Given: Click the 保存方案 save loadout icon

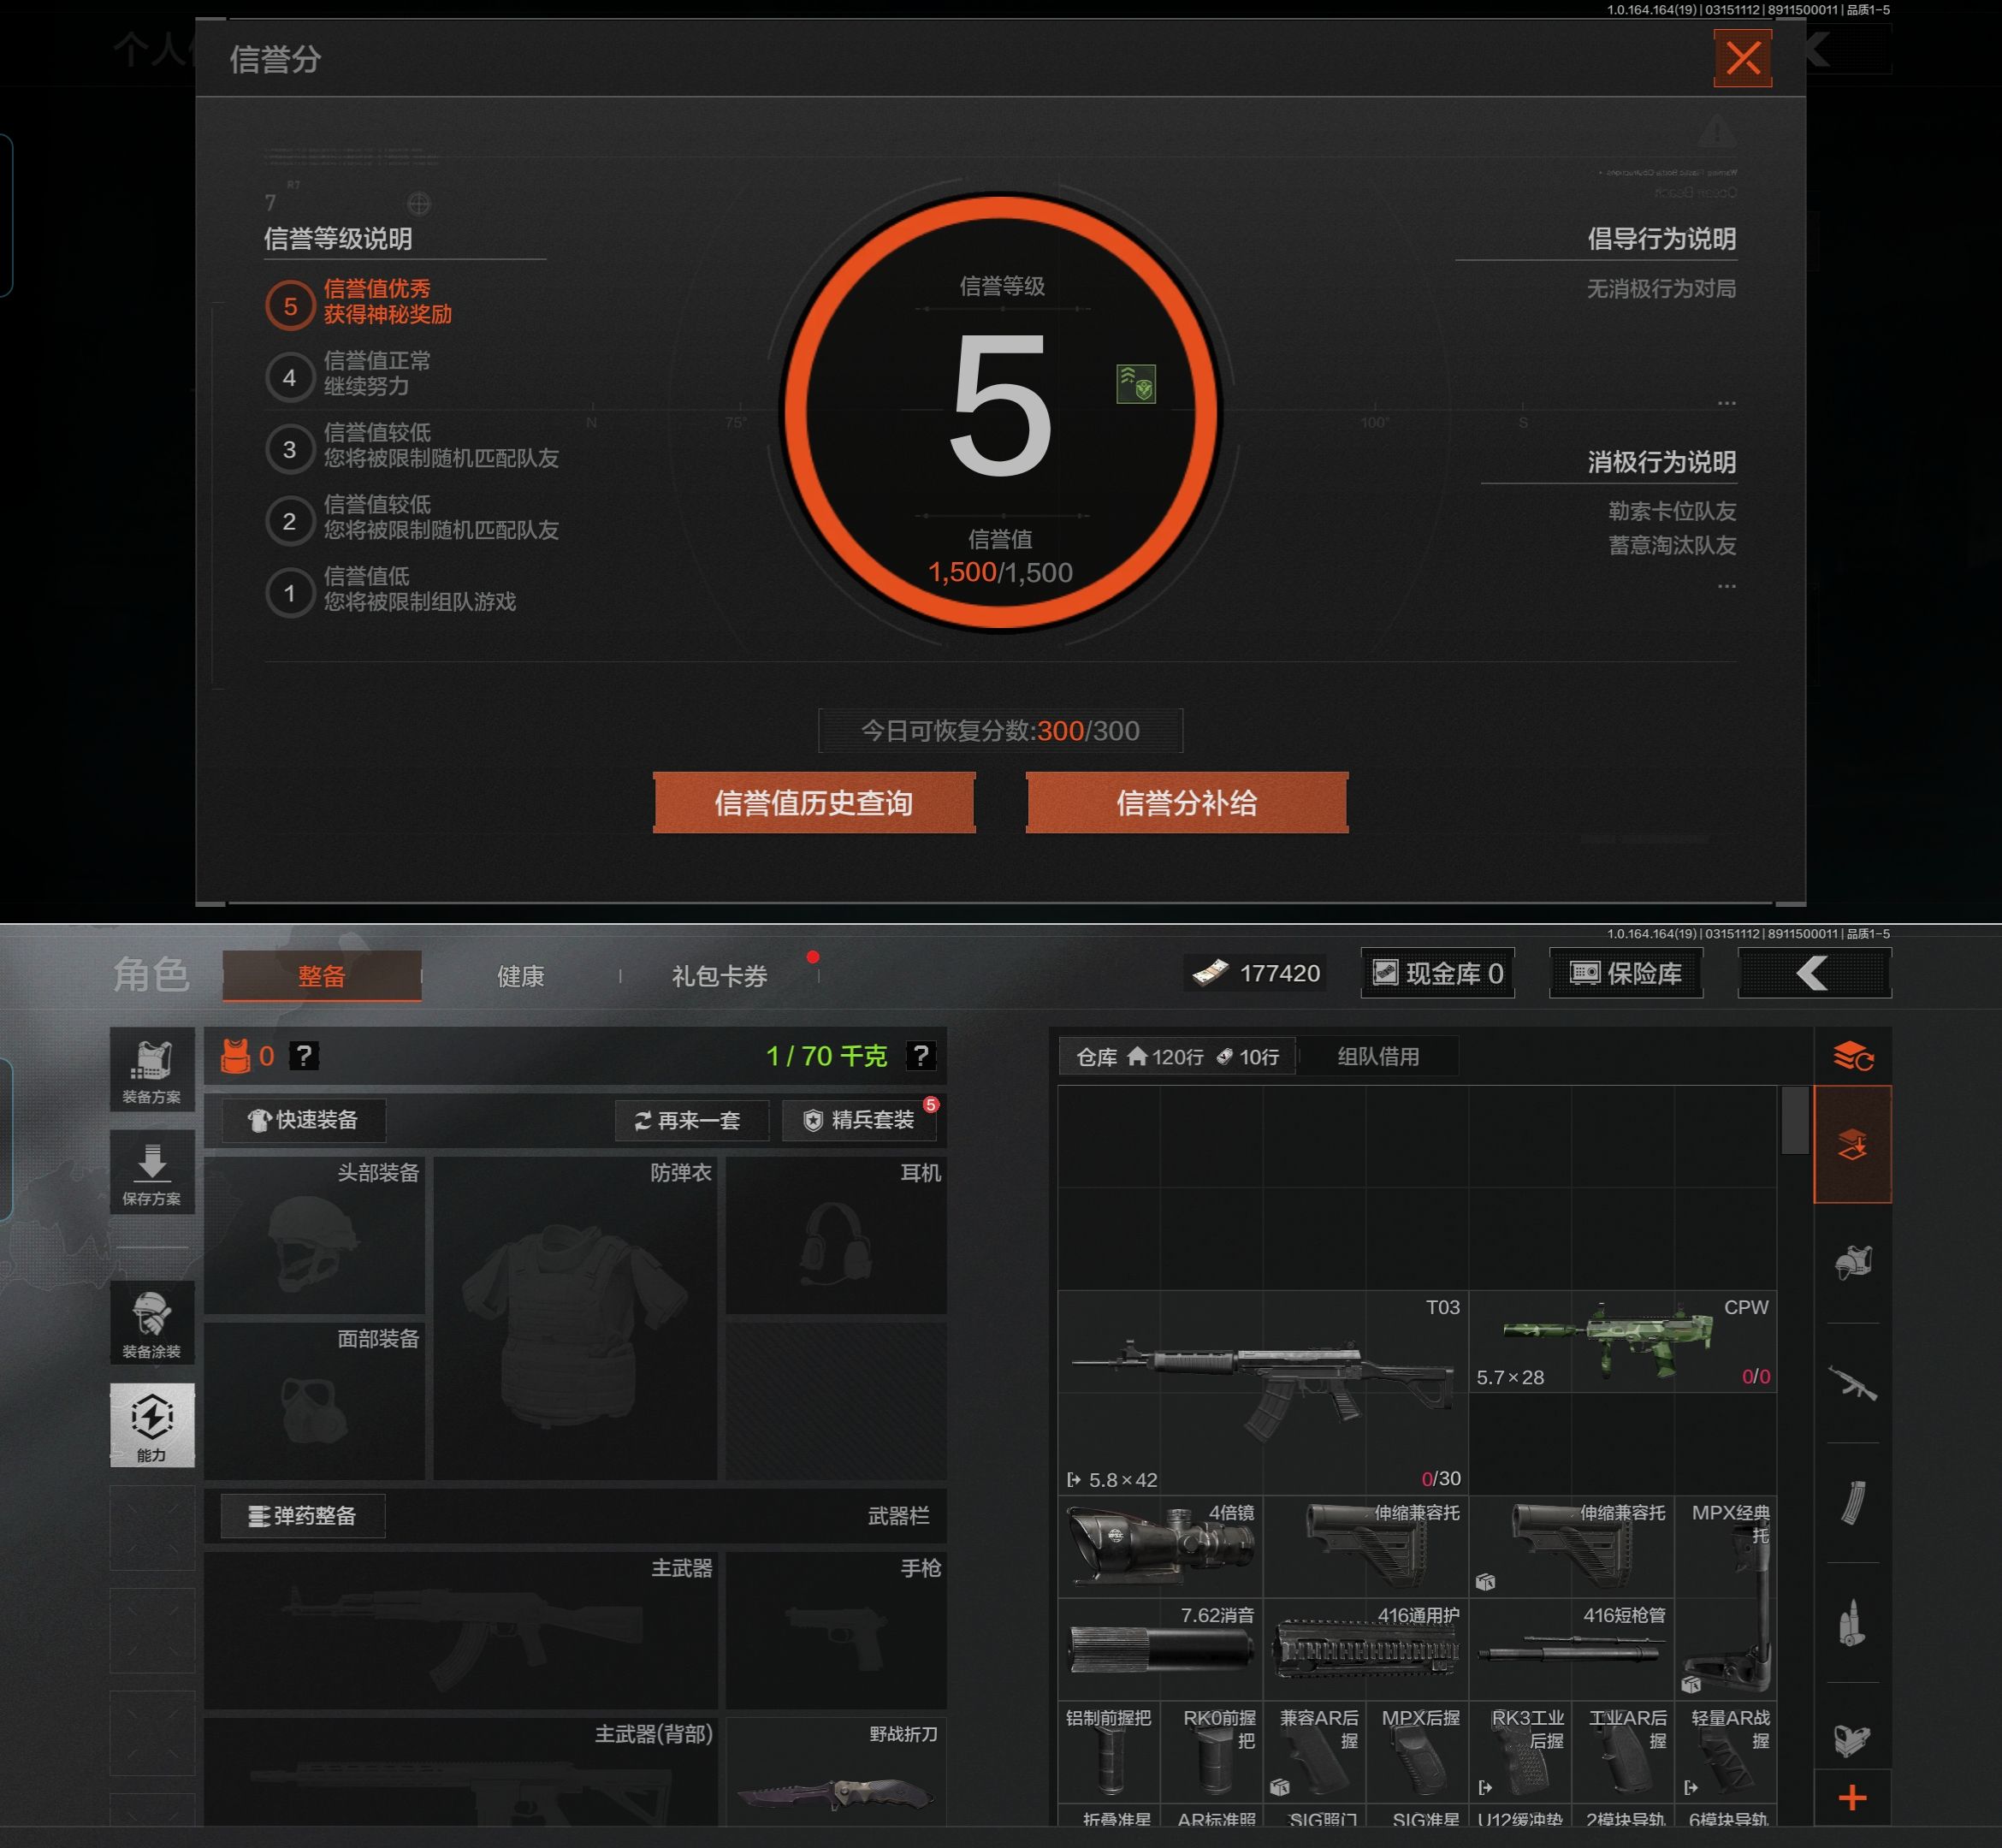Looking at the screenshot, I should [152, 1173].
